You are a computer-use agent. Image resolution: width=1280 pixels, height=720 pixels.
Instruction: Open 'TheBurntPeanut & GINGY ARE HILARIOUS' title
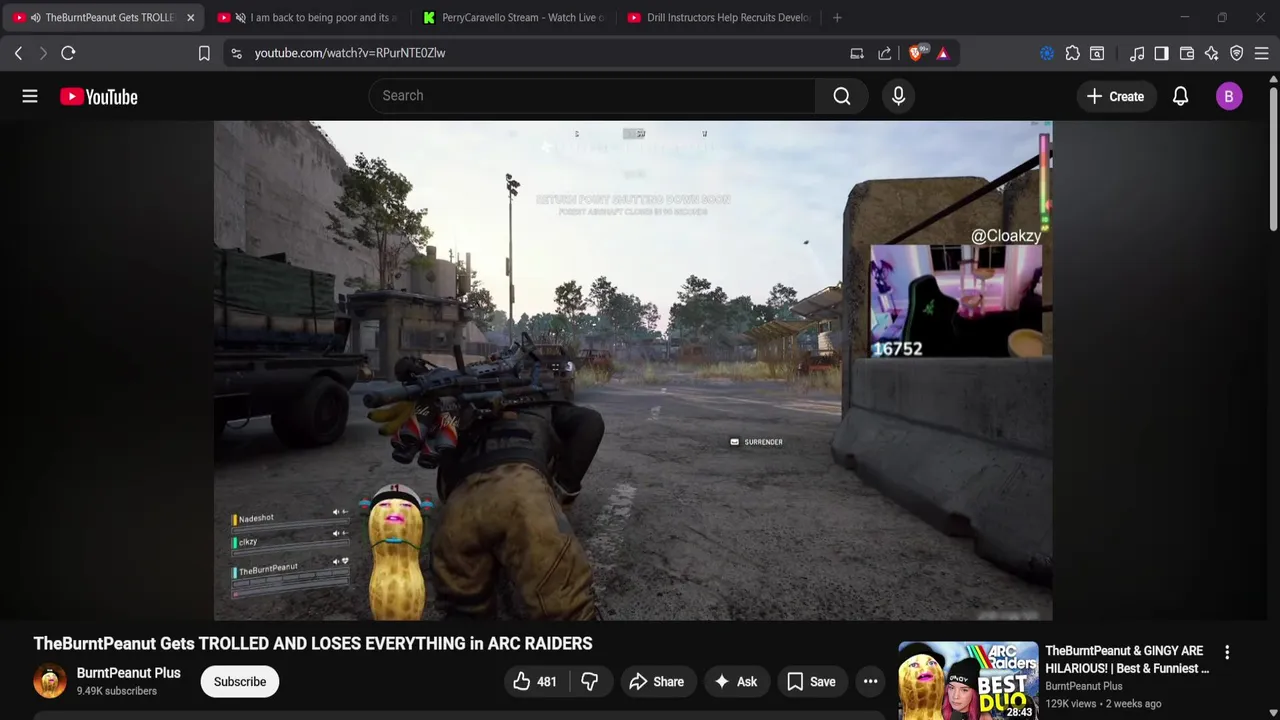[1127, 659]
